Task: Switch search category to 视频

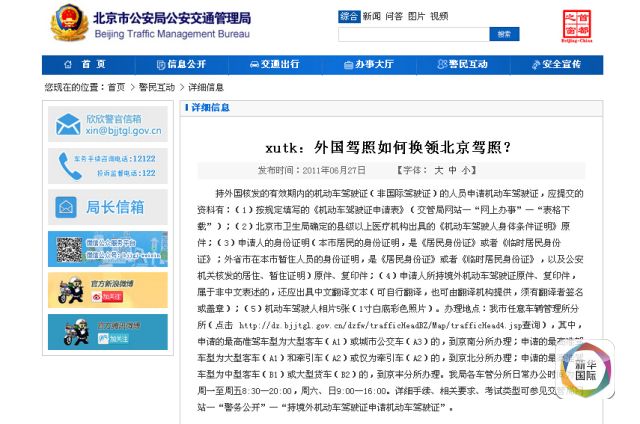Action: pyautogui.click(x=440, y=16)
